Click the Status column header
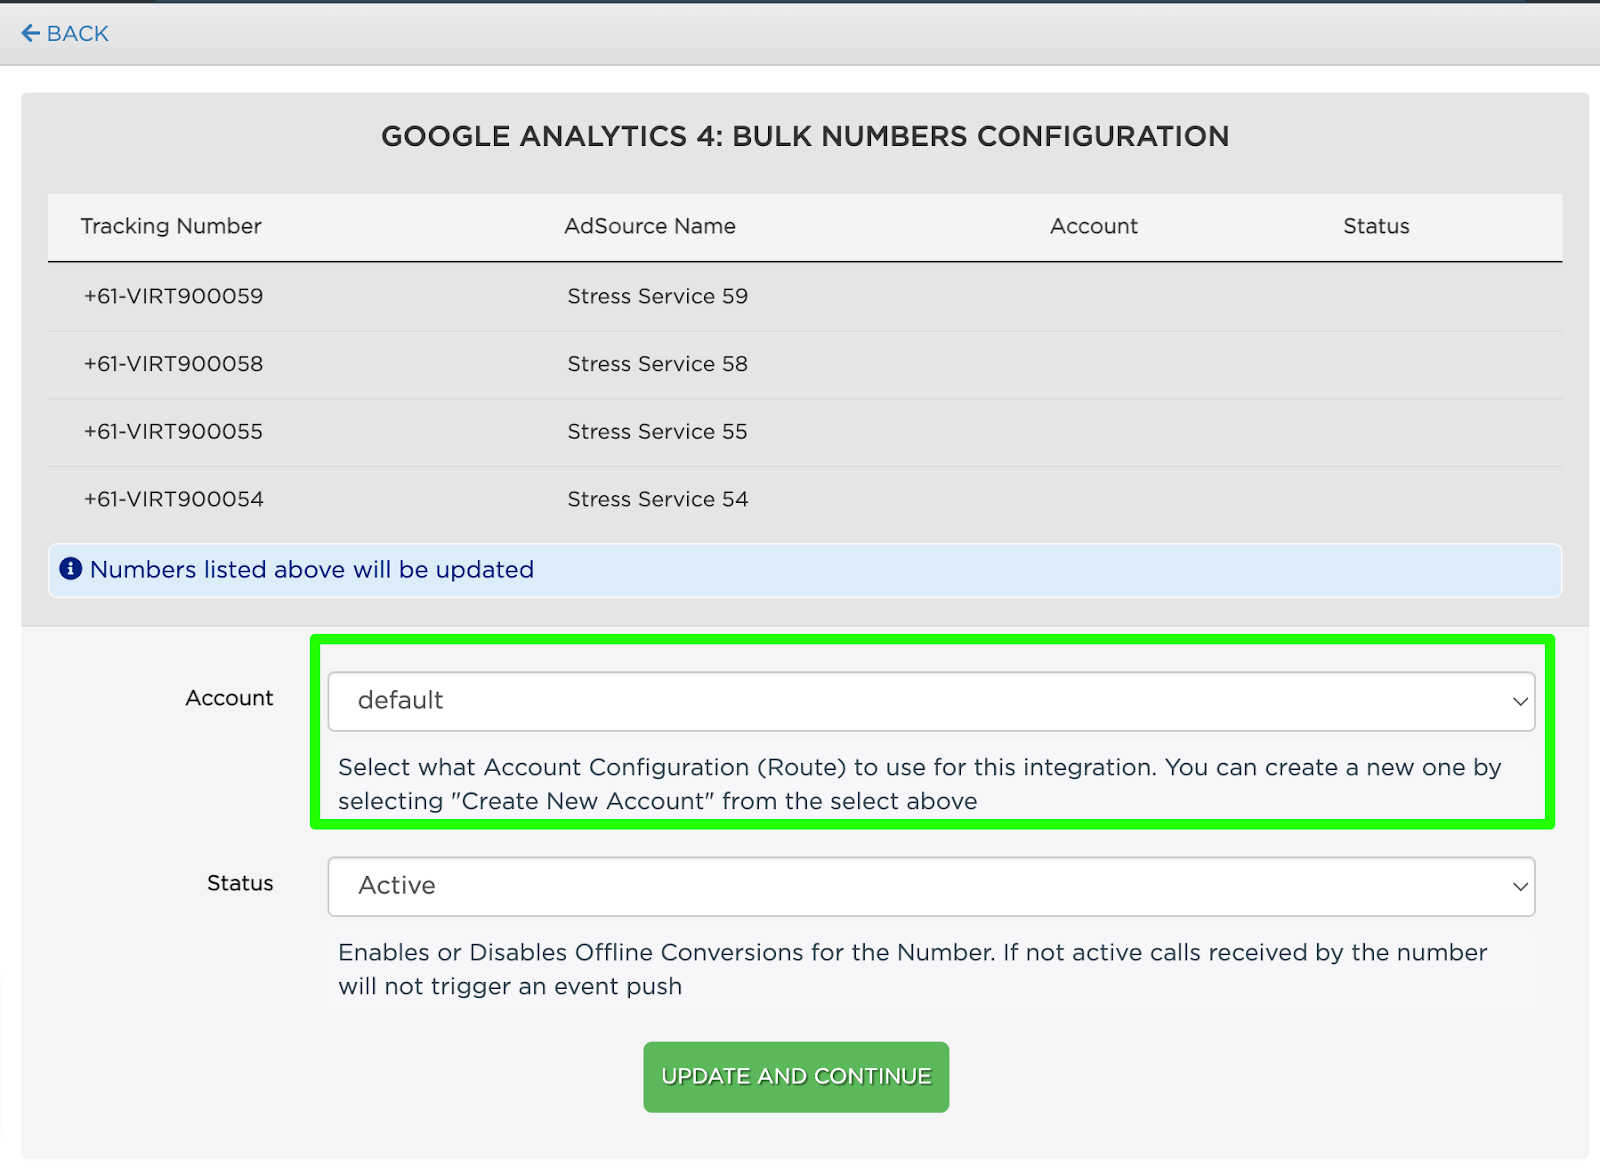 coord(1376,226)
